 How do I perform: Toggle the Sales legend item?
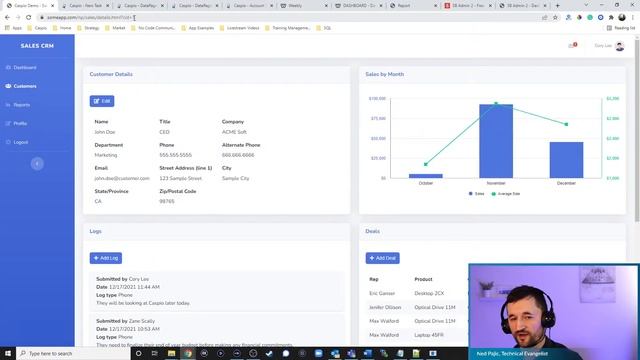[476, 194]
